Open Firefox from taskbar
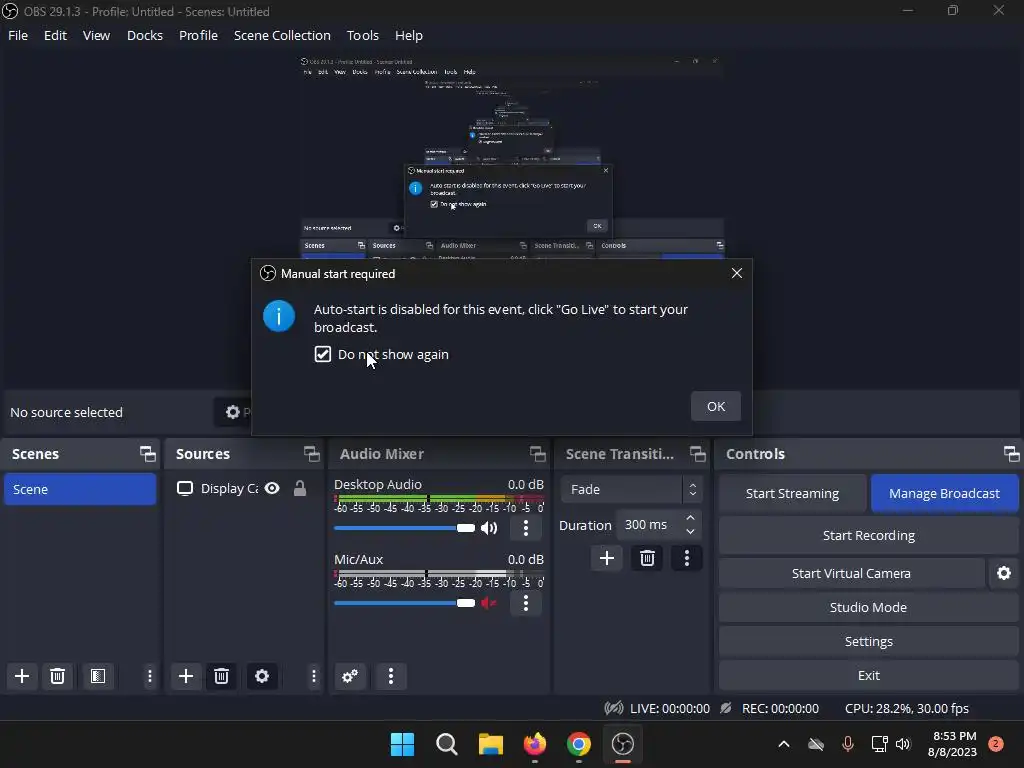This screenshot has height=768, width=1024. pos(535,744)
